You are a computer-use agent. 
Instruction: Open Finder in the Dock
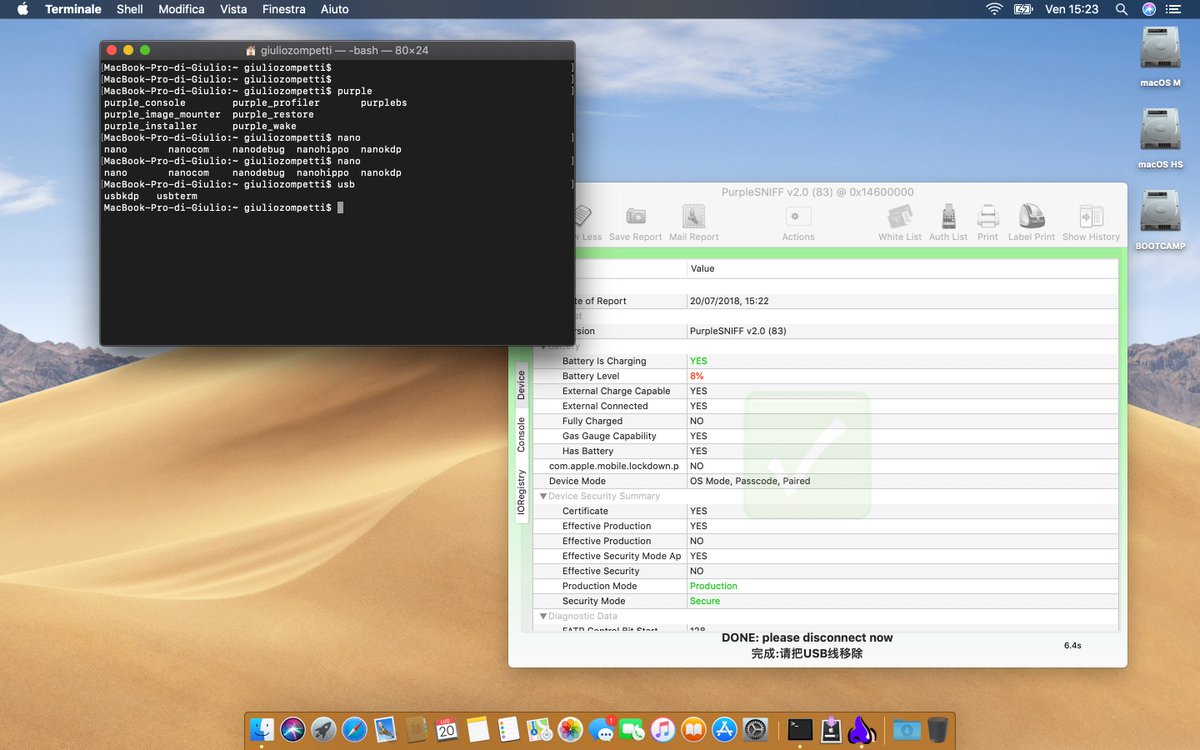point(263,730)
